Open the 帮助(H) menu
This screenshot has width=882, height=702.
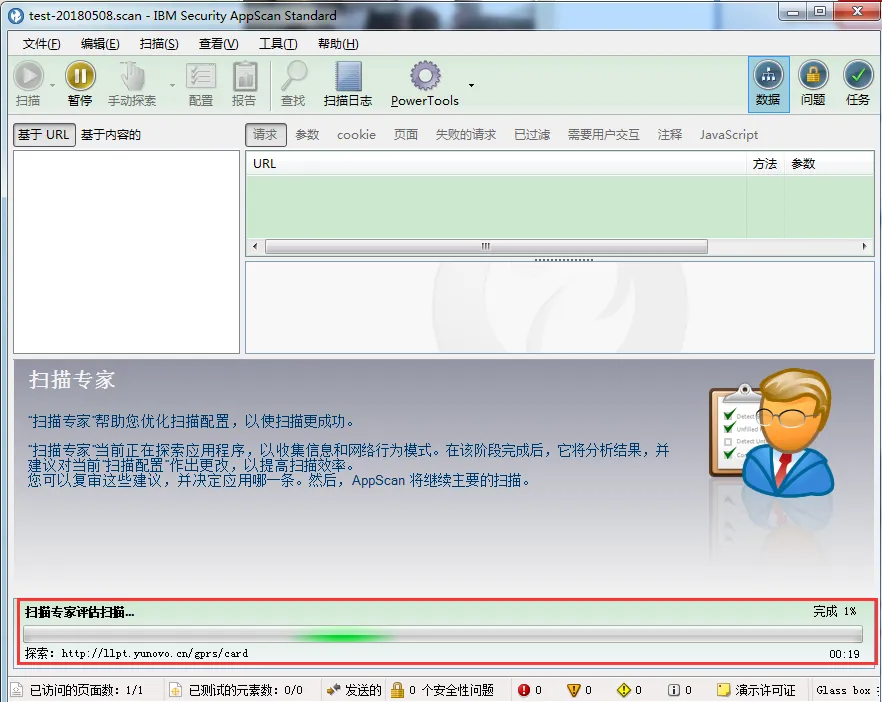(338, 44)
